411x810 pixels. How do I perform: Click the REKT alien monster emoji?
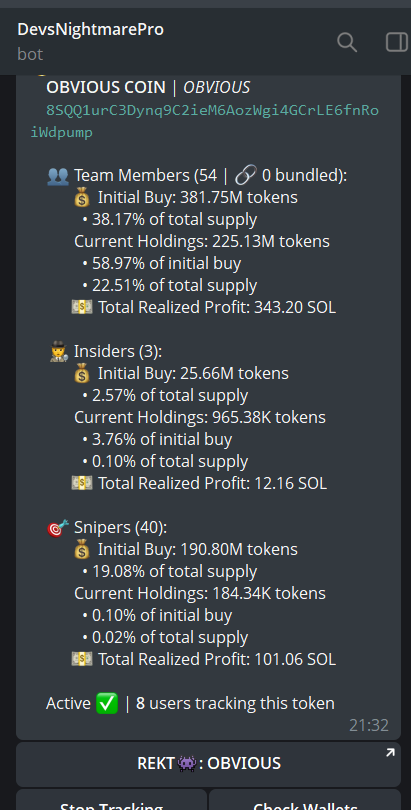(186, 764)
